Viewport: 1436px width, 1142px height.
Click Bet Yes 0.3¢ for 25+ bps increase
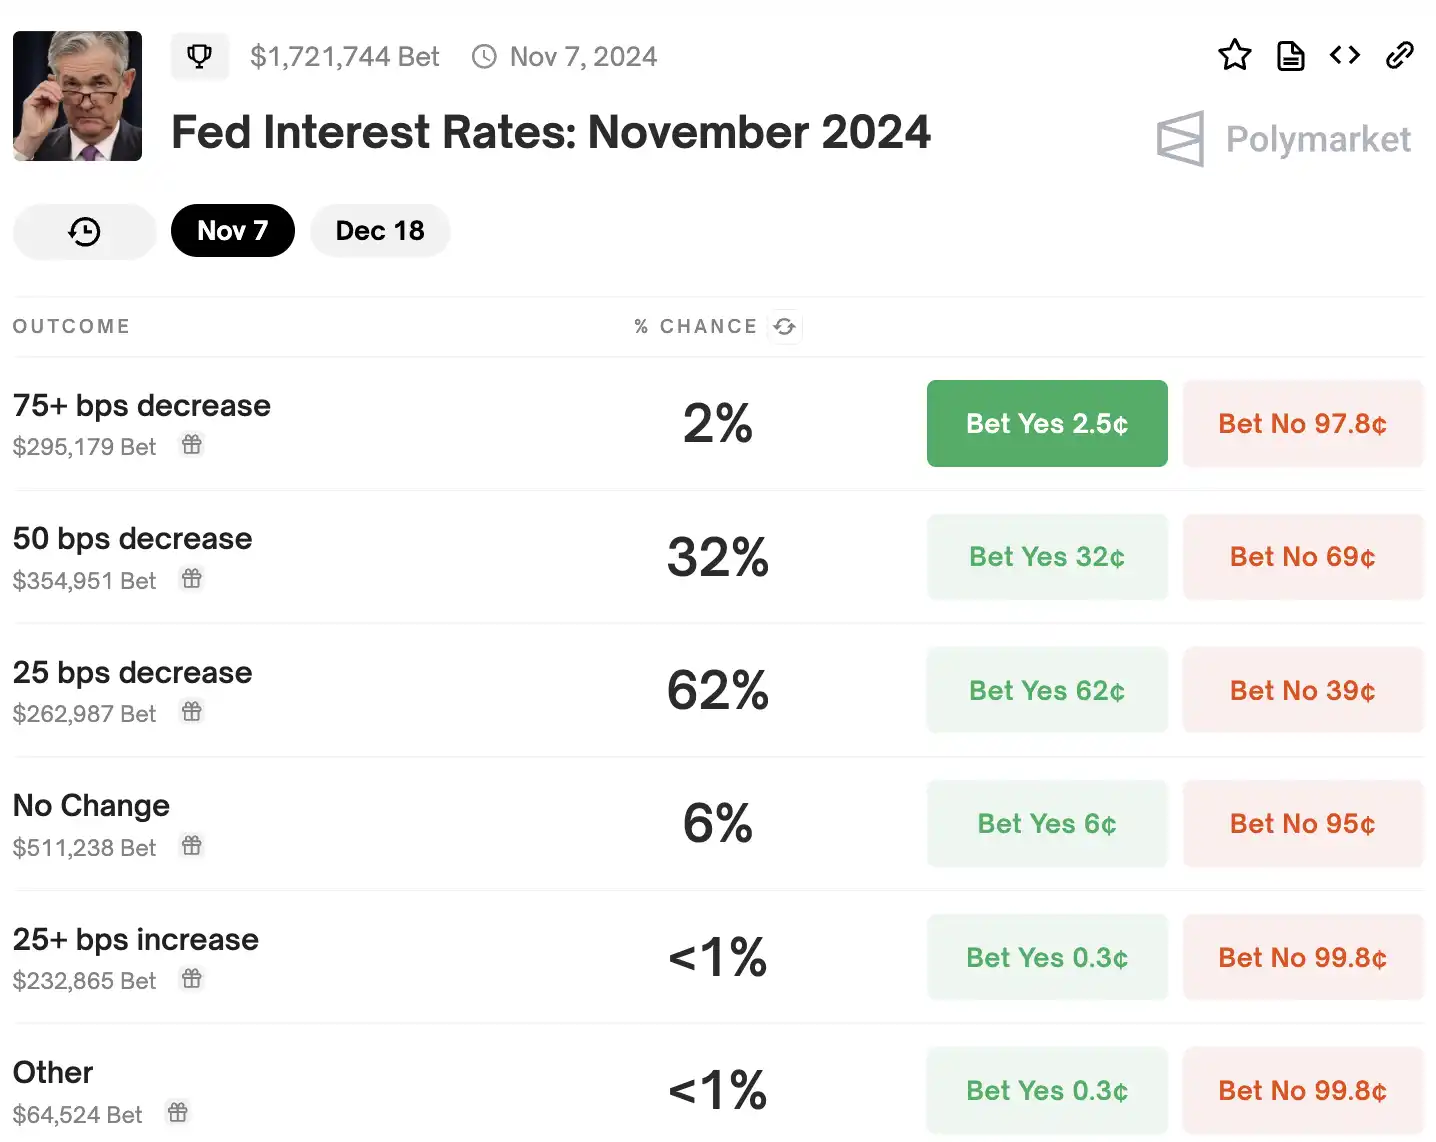pos(1047,957)
